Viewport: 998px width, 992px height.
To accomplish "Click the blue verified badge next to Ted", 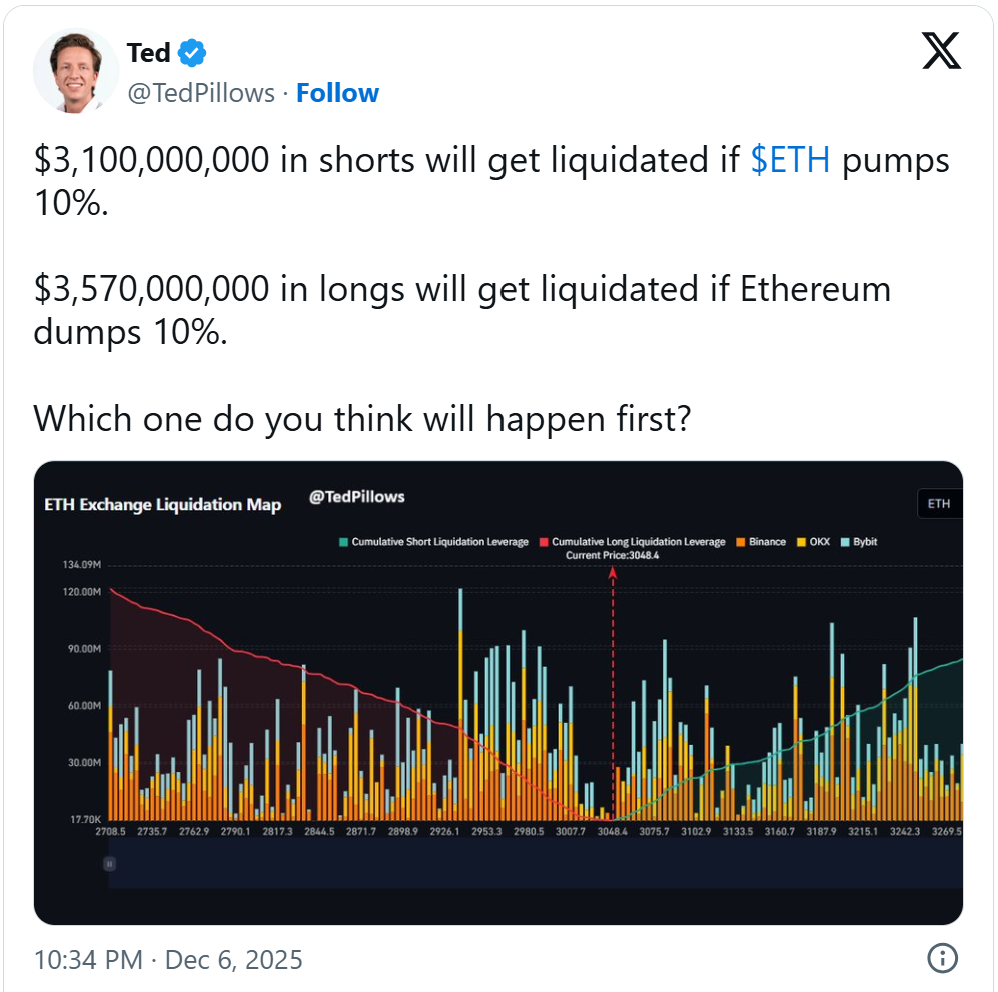I will (x=192, y=53).
